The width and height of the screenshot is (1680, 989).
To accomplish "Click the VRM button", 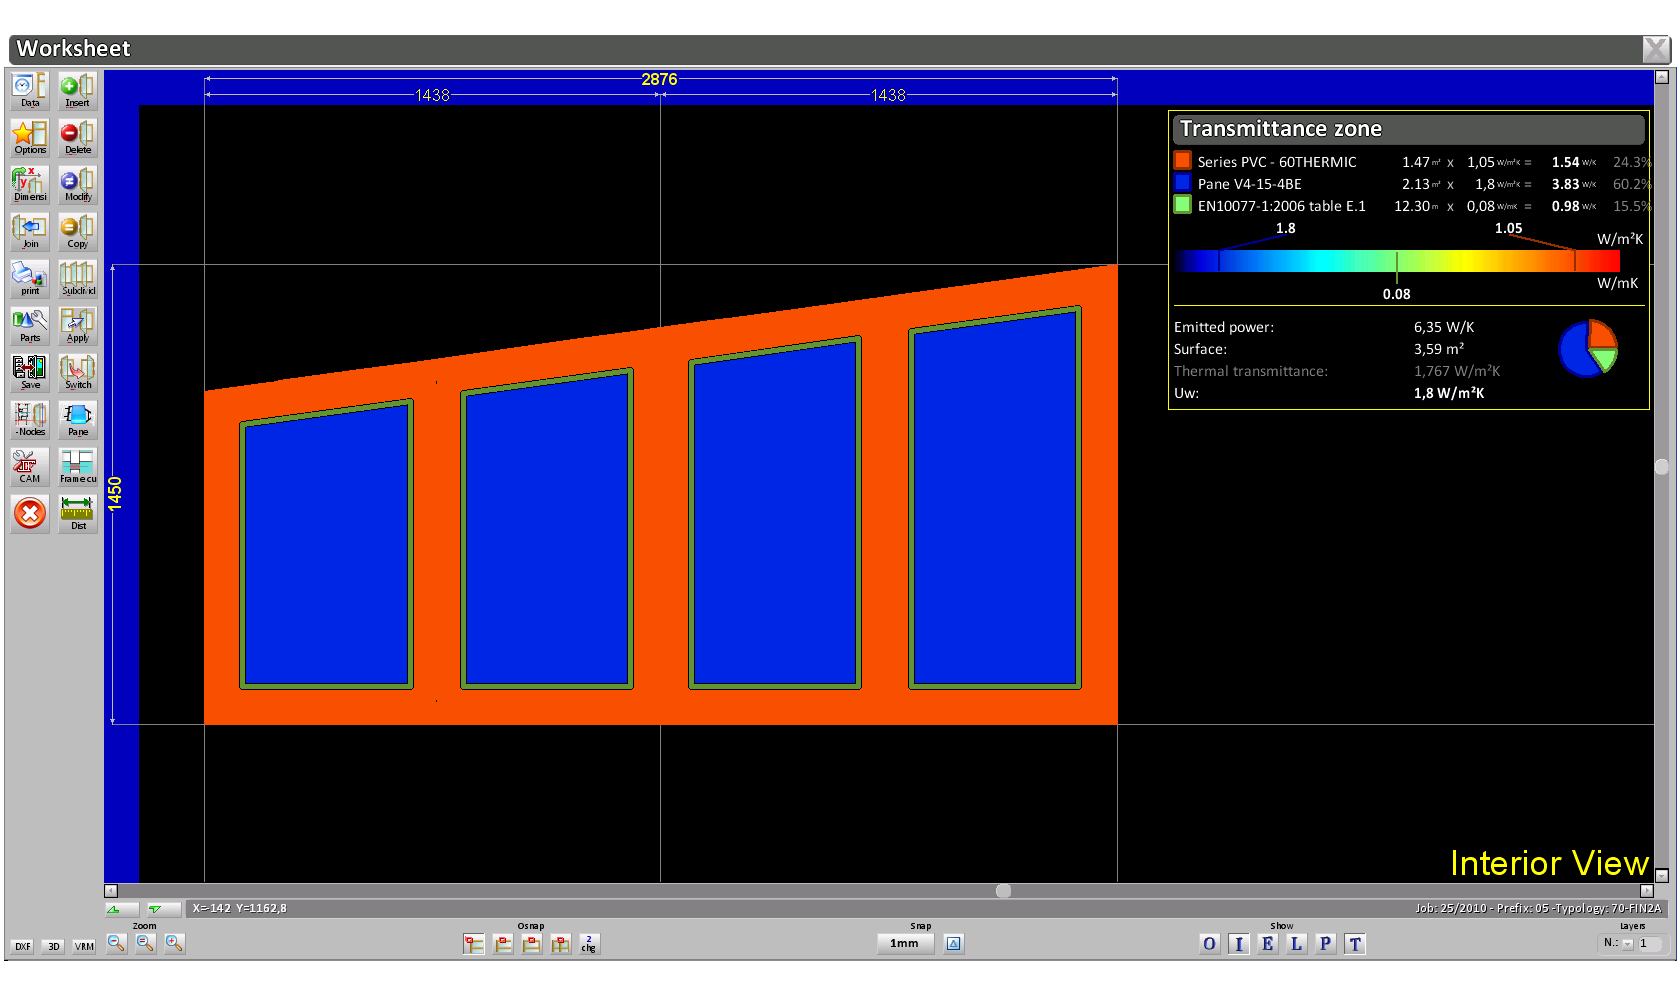I will coord(84,946).
